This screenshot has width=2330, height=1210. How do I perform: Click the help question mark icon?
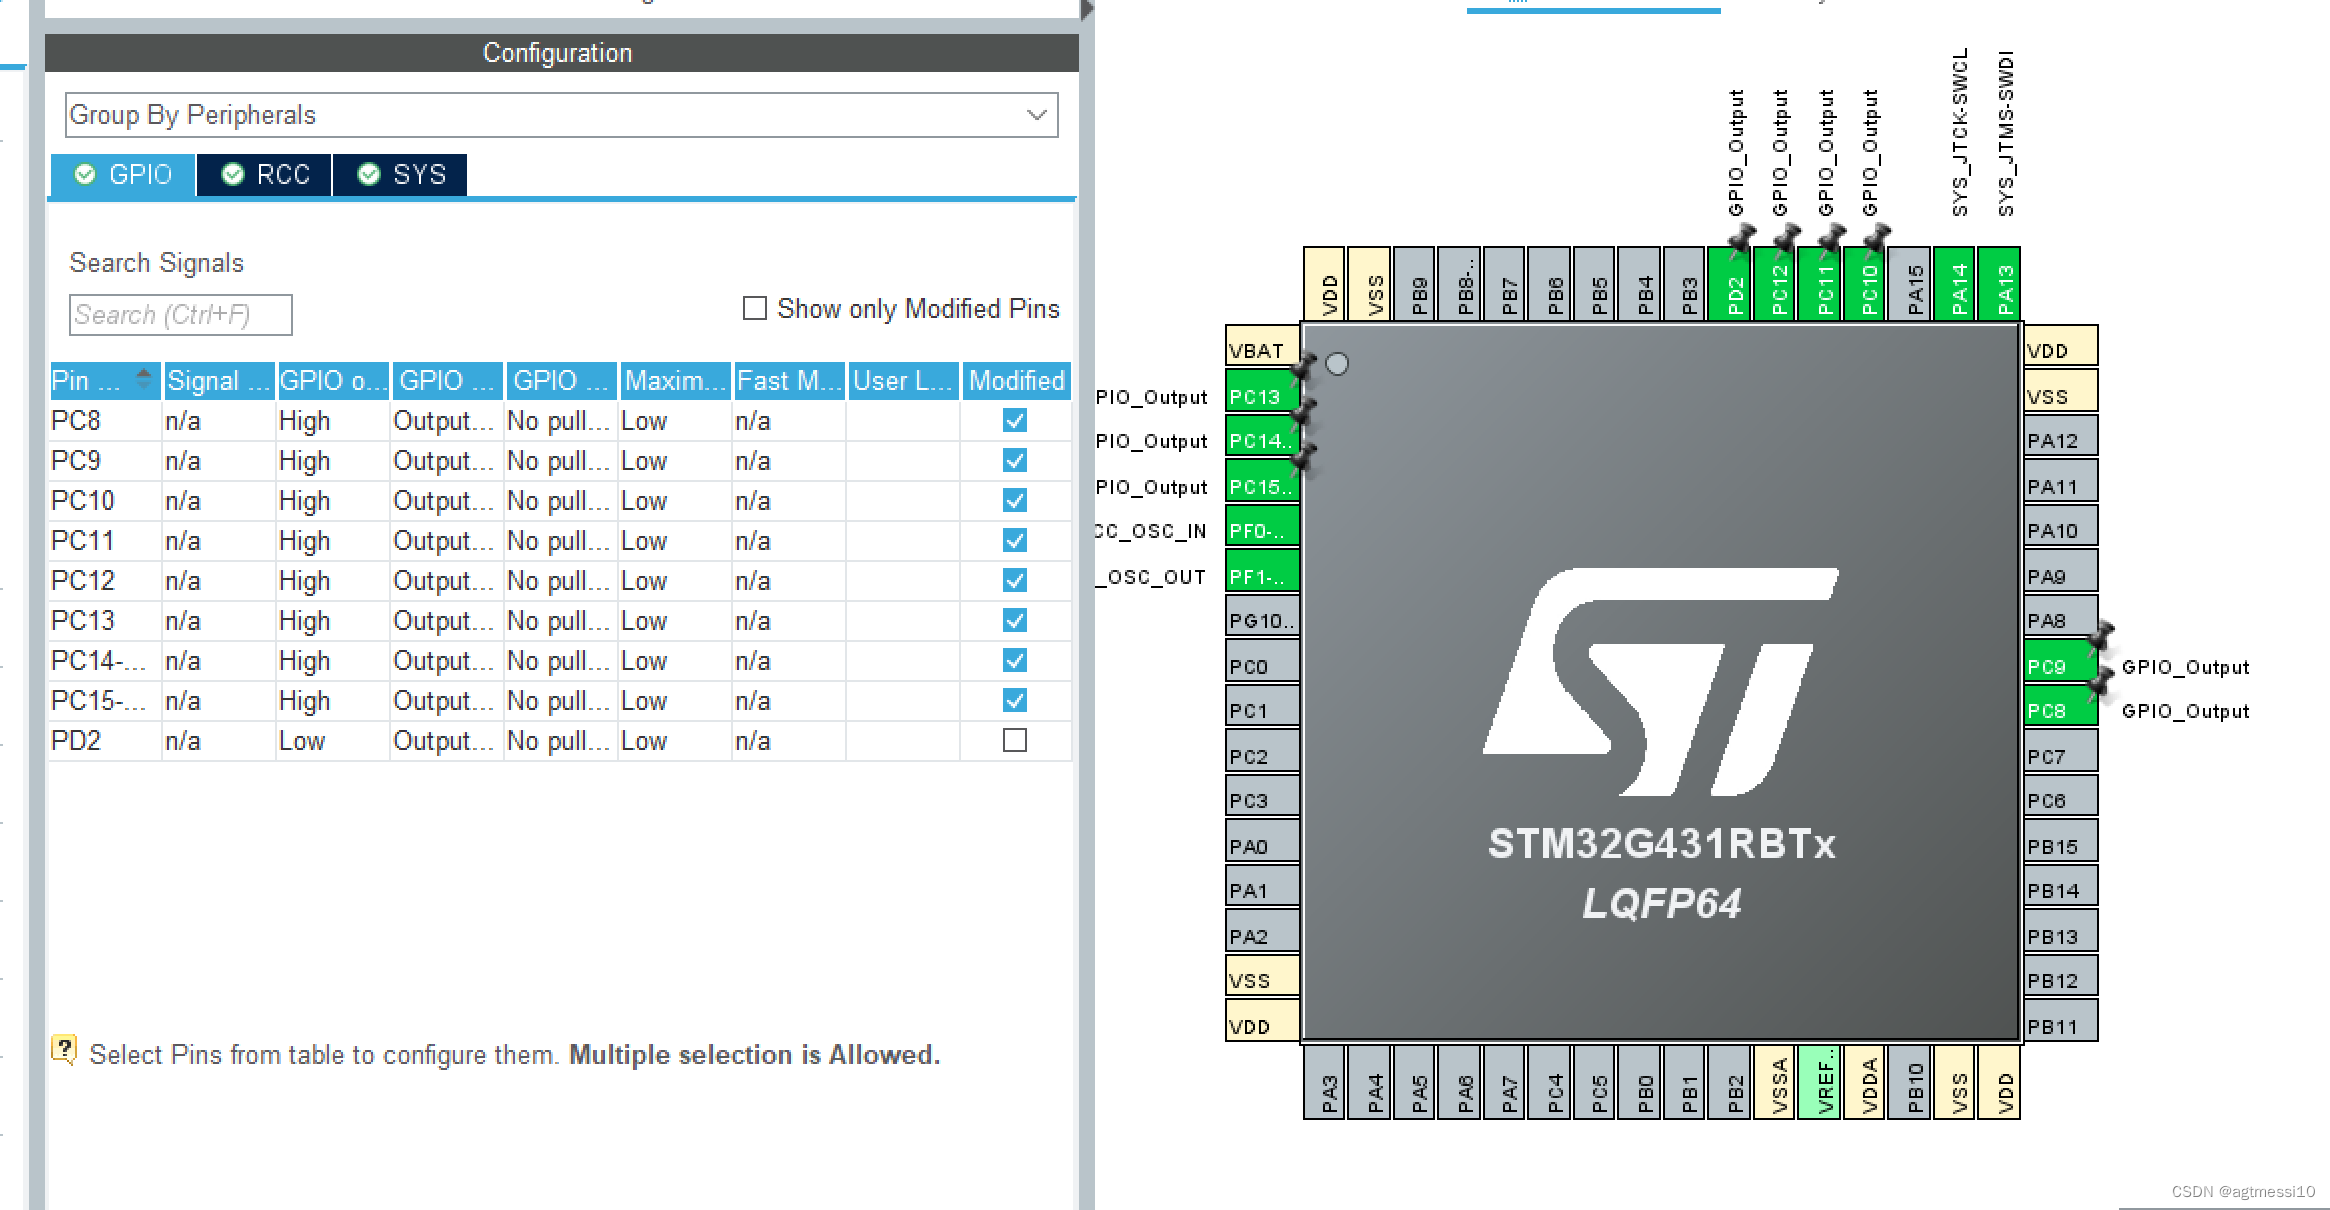[x=64, y=1048]
